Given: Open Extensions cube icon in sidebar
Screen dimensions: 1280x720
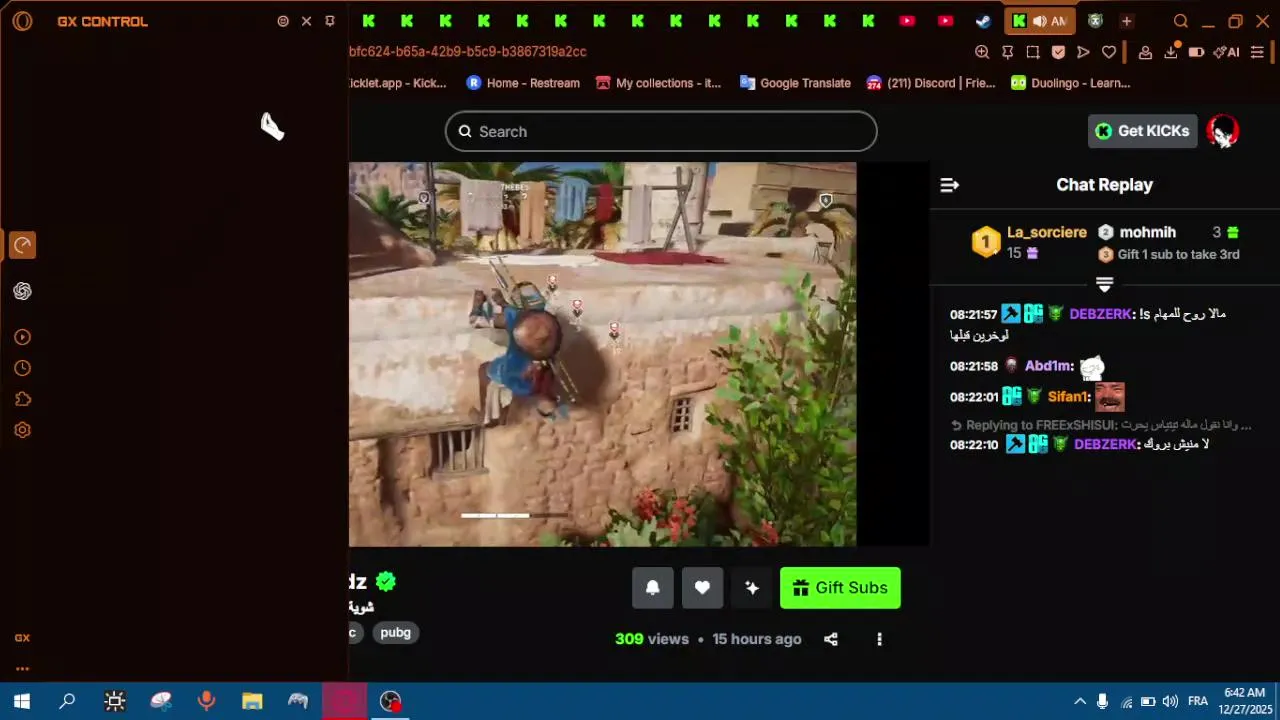Looking at the screenshot, I should tap(22, 399).
